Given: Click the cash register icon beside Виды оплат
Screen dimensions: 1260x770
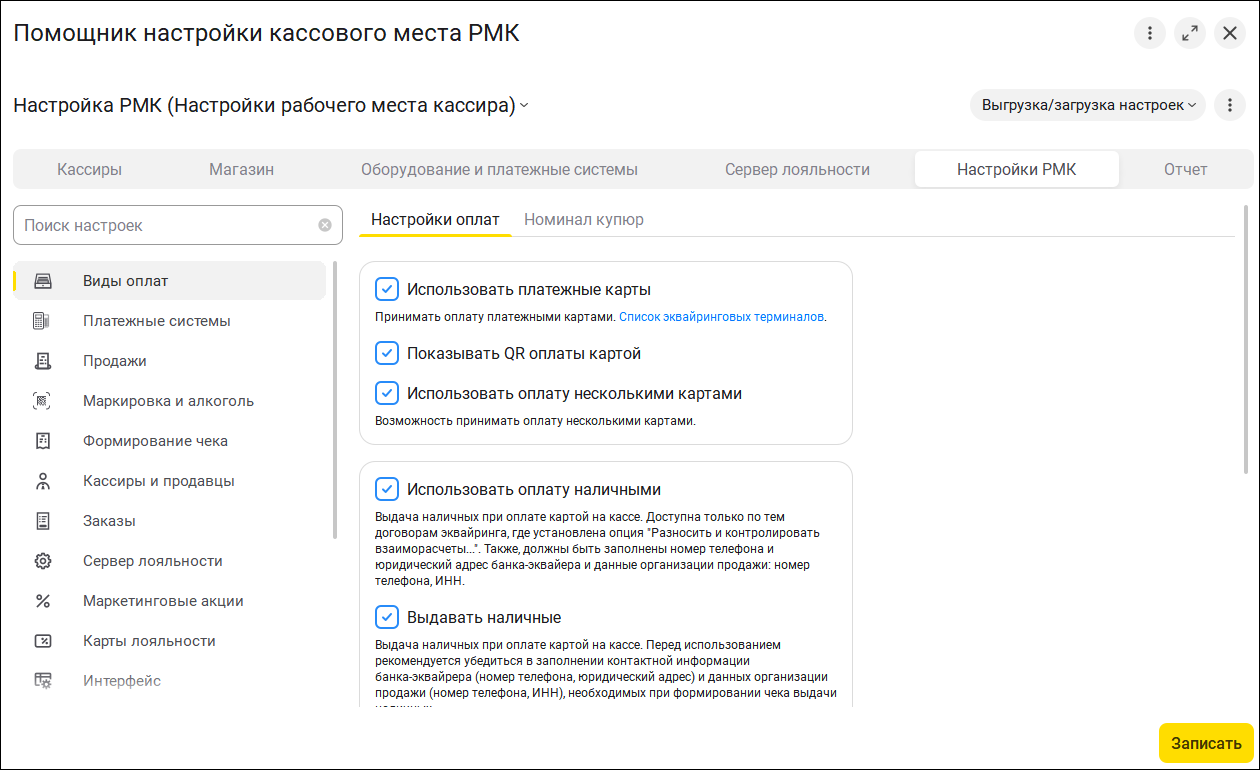Looking at the screenshot, I should 43,281.
